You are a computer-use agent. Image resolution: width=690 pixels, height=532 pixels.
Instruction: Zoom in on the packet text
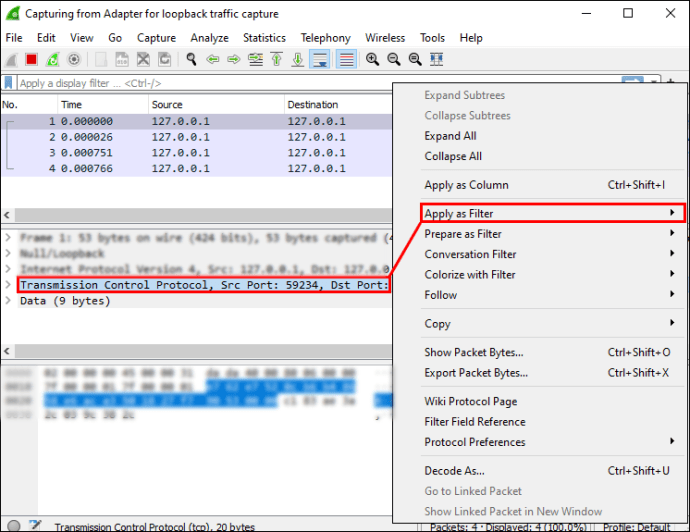tap(372, 59)
